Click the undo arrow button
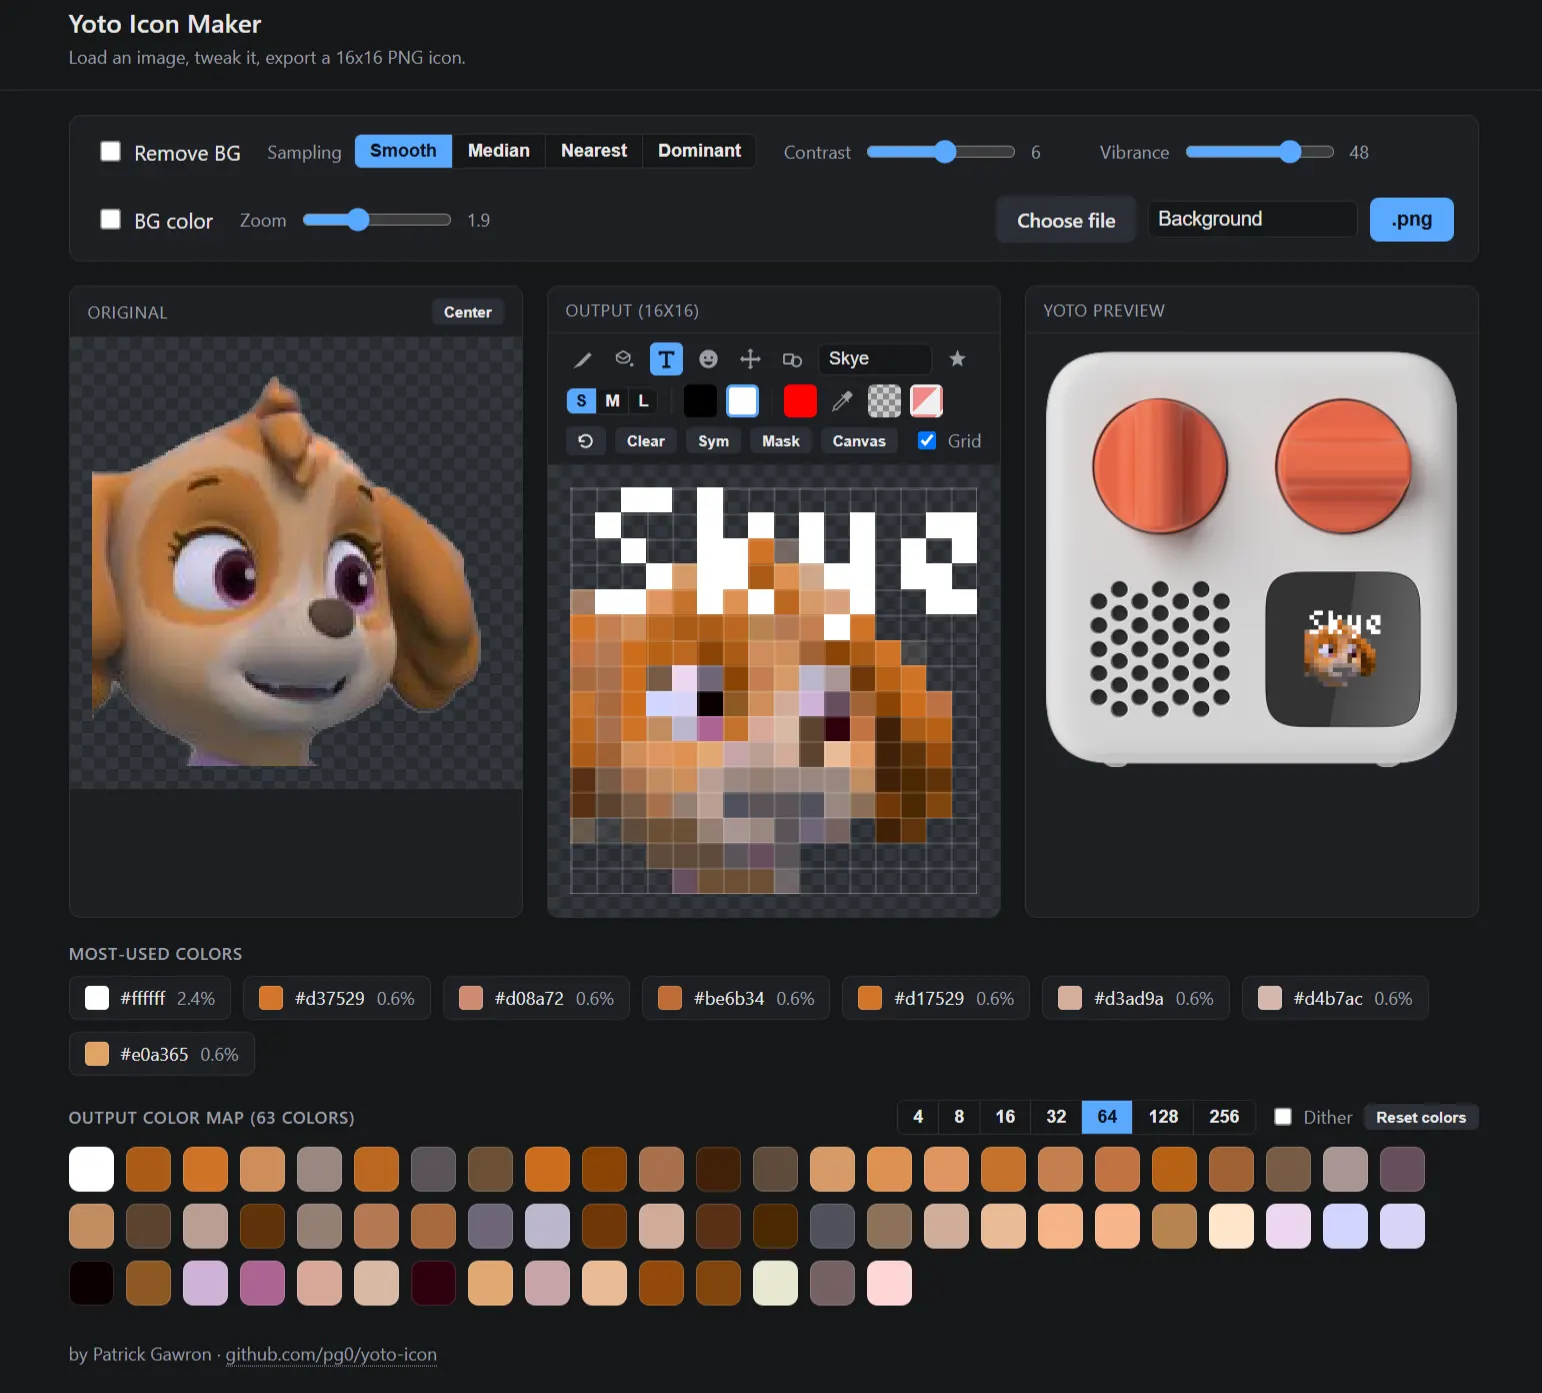 coord(586,441)
